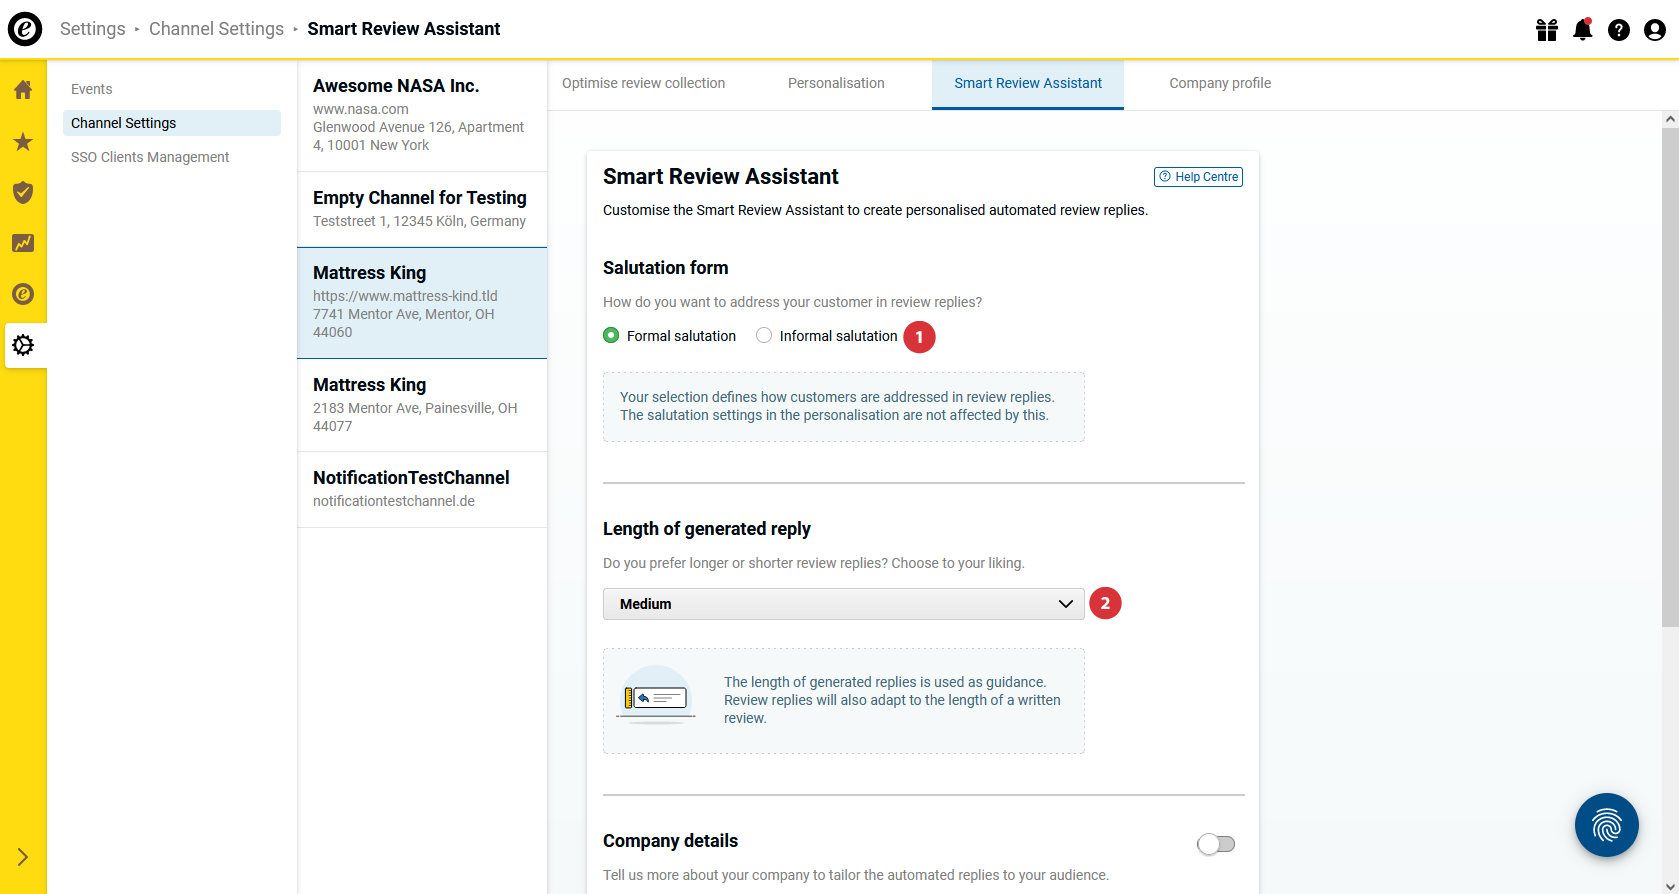Open the Settings gear icon in the sidebar
Viewport: 1679px width, 894px height.
[x=23, y=345]
